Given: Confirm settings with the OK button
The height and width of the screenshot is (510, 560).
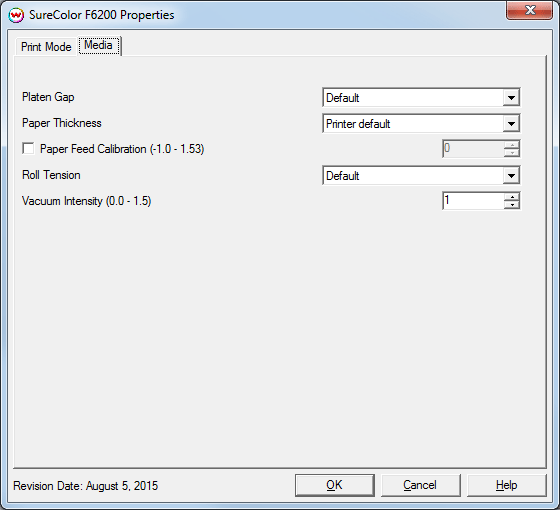Looking at the screenshot, I should click(335, 485).
